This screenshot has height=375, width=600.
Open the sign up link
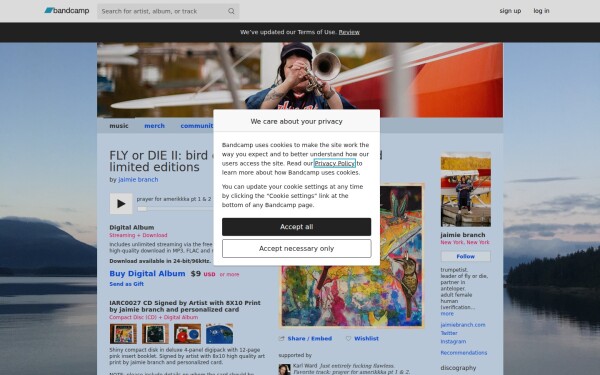point(510,11)
